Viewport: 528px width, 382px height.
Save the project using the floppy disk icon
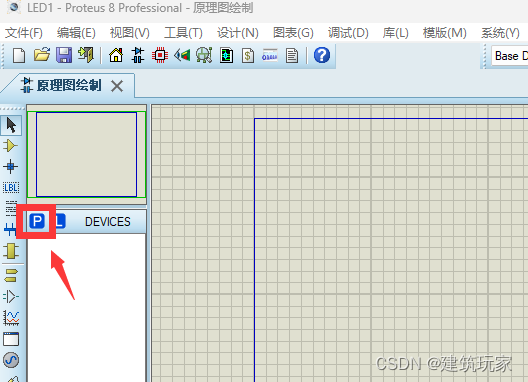coord(64,55)
